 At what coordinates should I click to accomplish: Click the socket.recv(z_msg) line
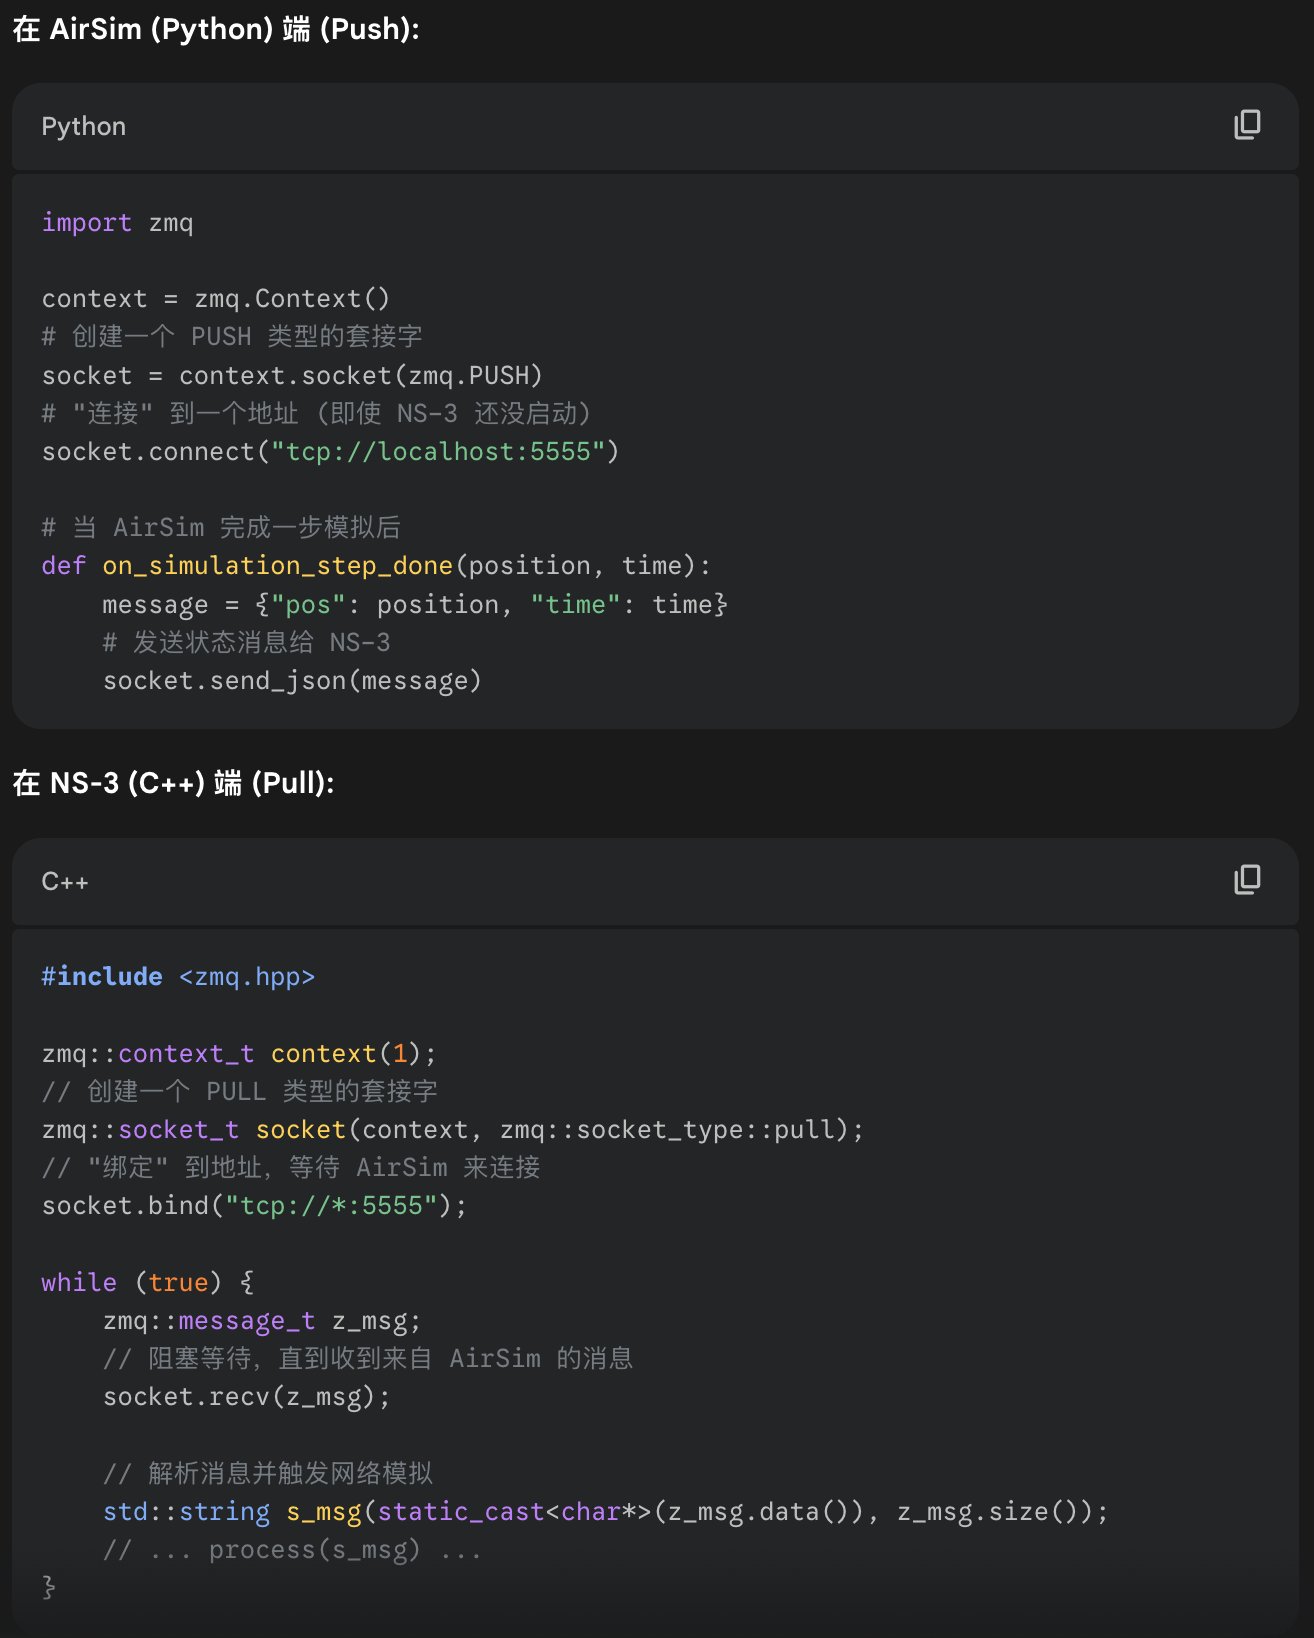(246, 1397)
